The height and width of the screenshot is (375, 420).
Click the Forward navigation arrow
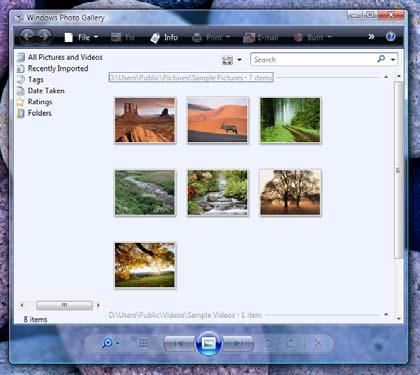click(x=44, y=37)
